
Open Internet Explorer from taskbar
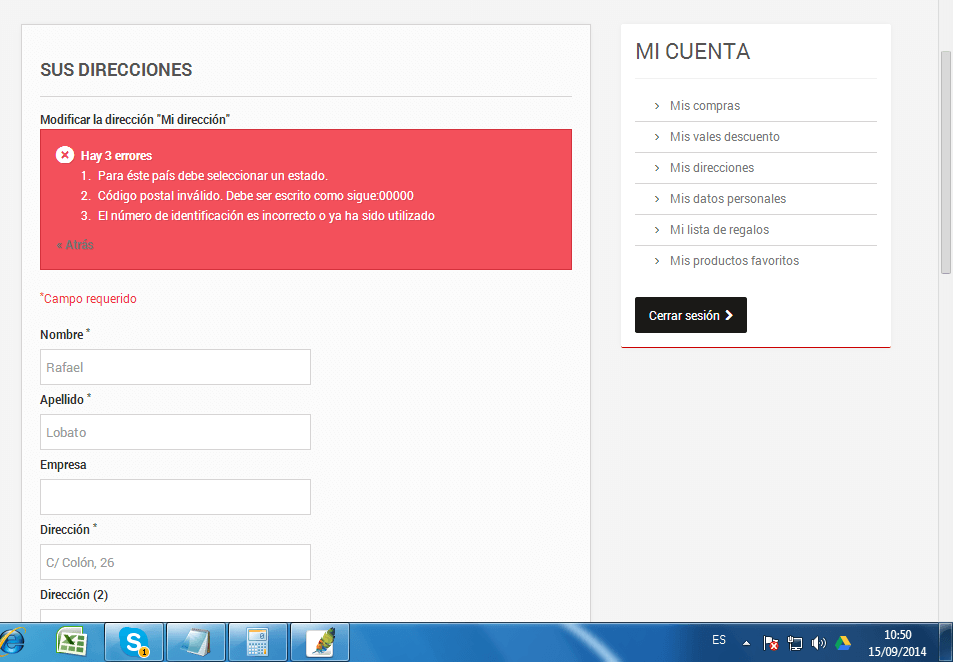tap(12, 642)
